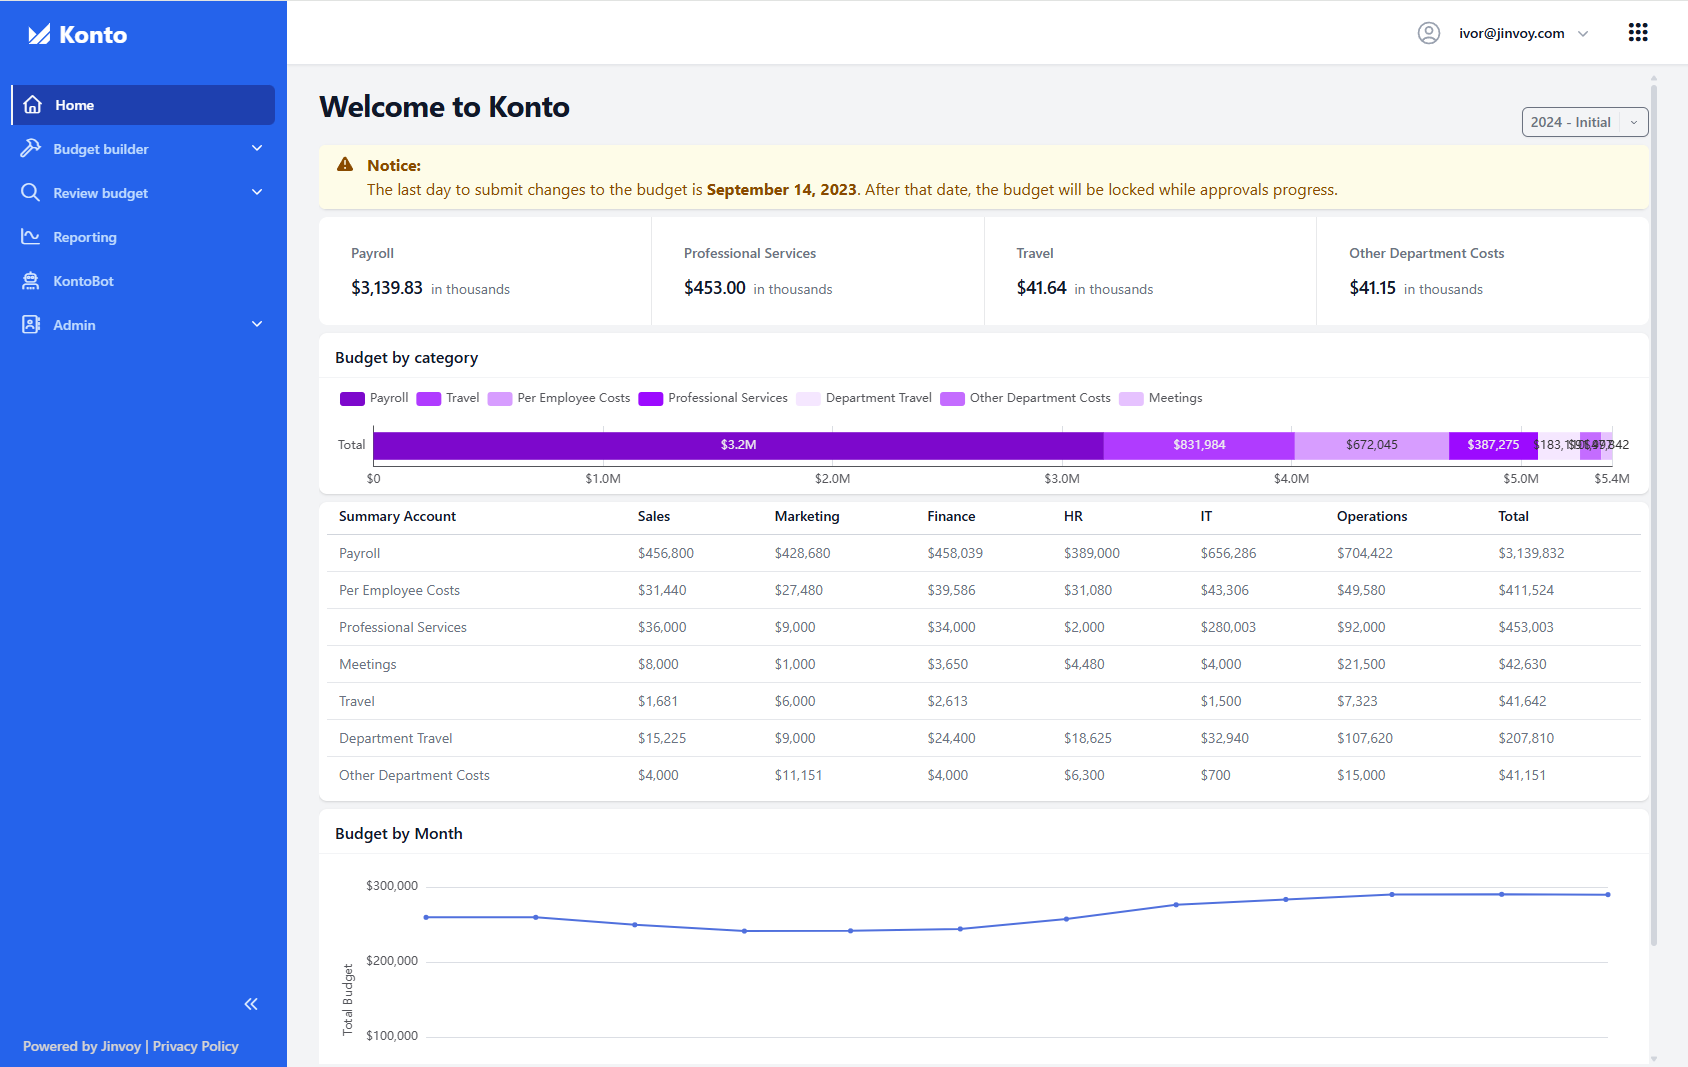
Task: Click the Total column header
Action: point(1513,516)
